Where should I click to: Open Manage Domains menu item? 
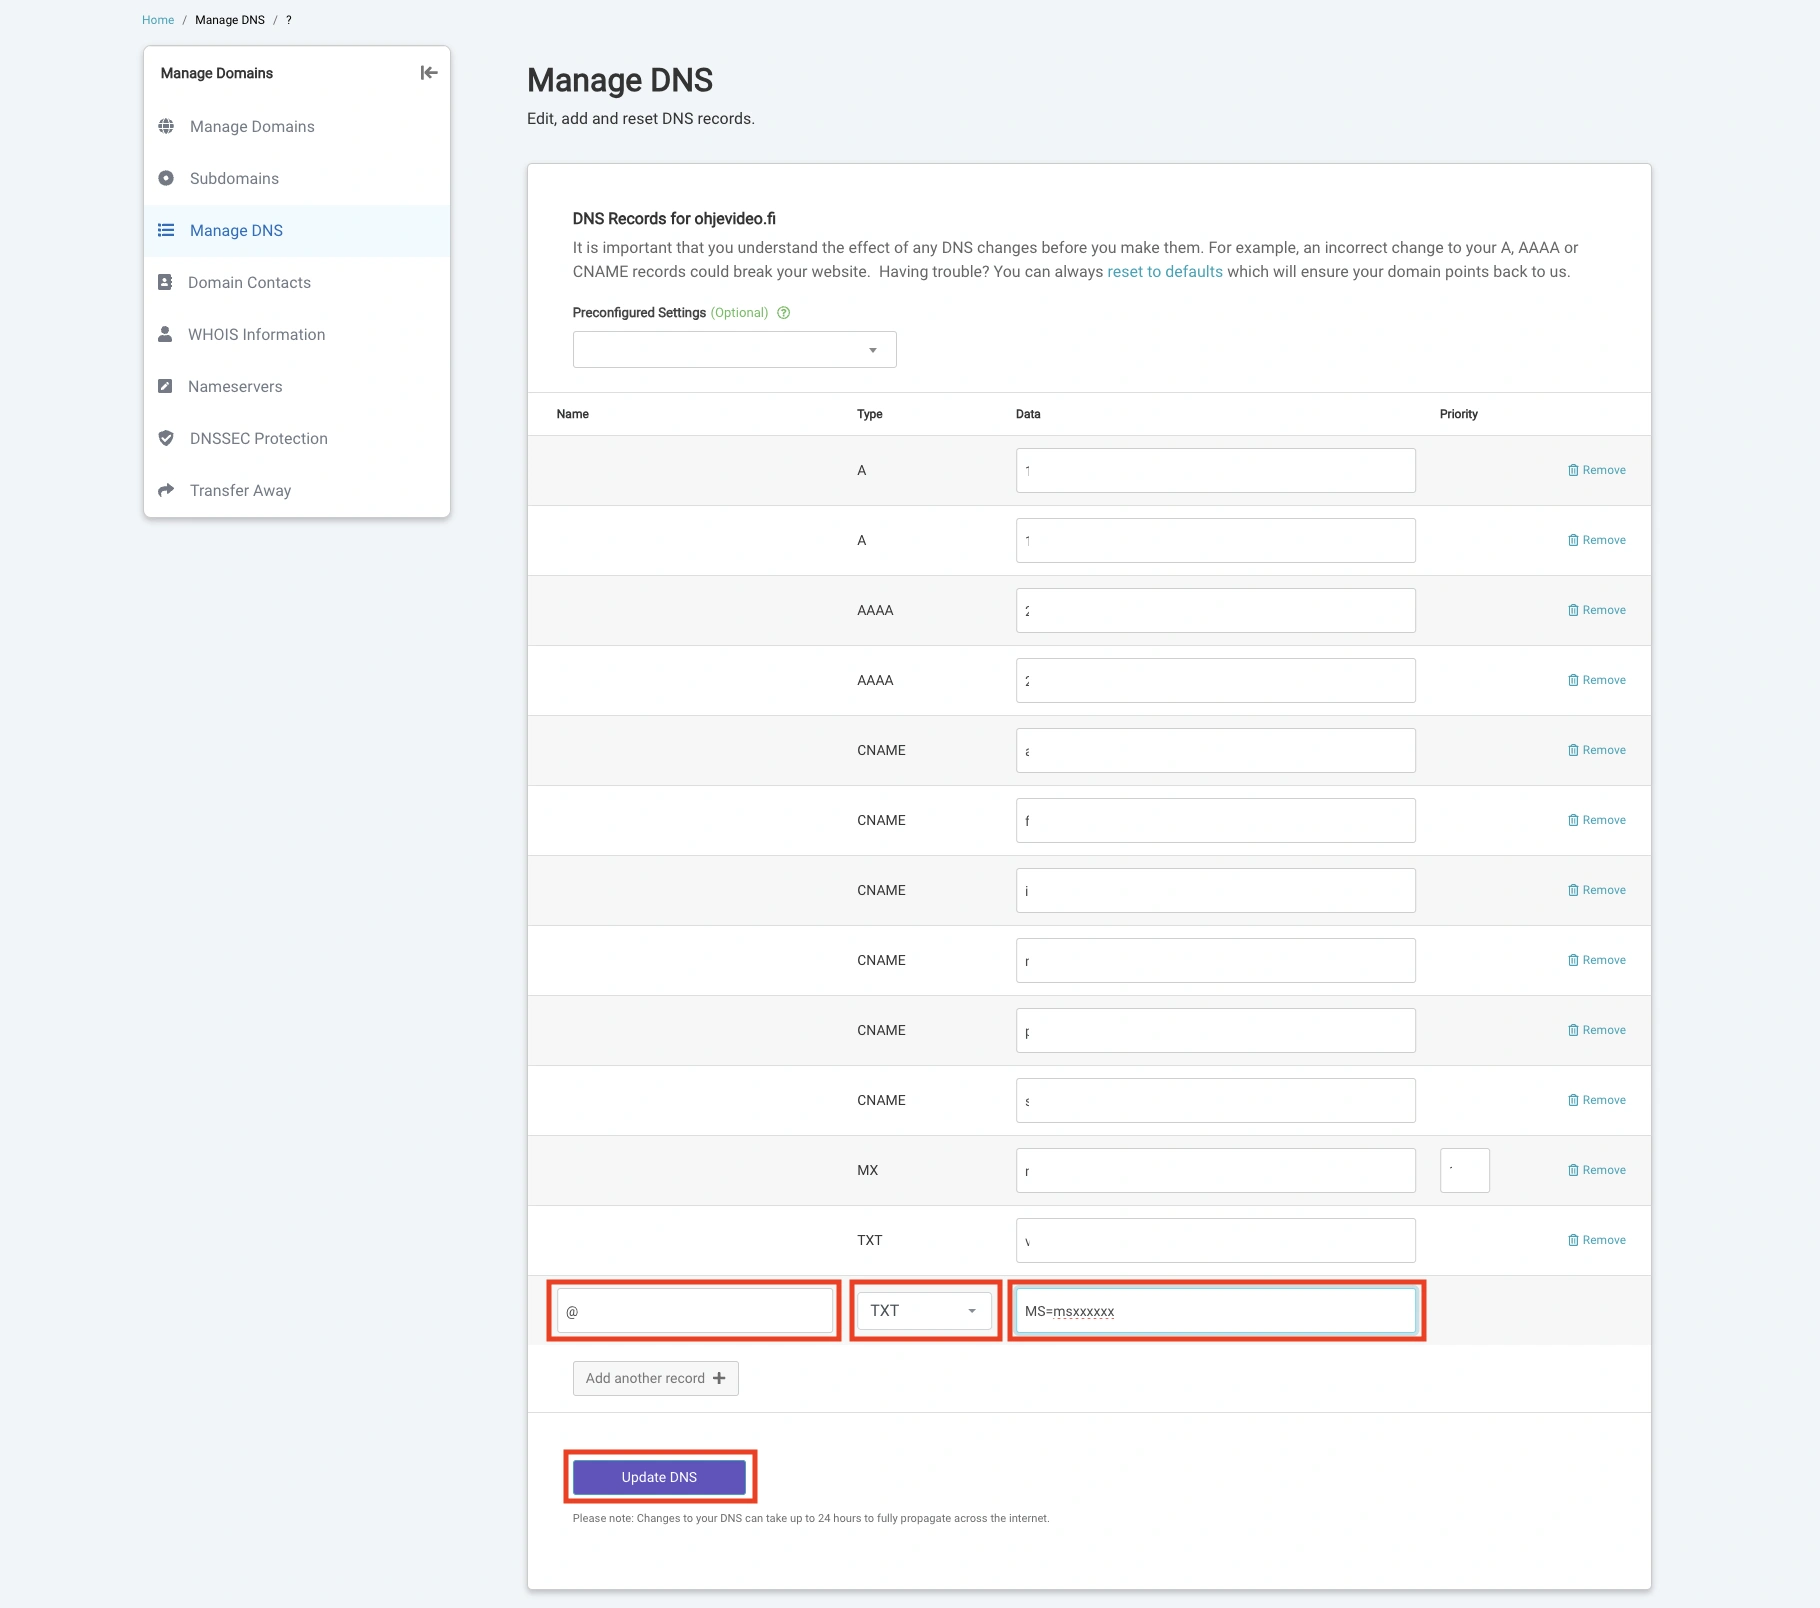(x=252, y=126)
